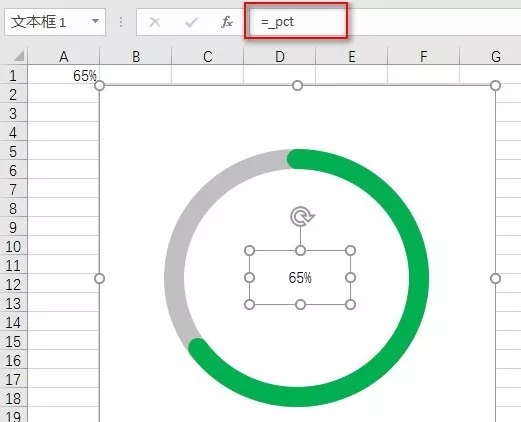521x422 pixels.
Task: Select row 1 header
Action: tap(13, 75)
